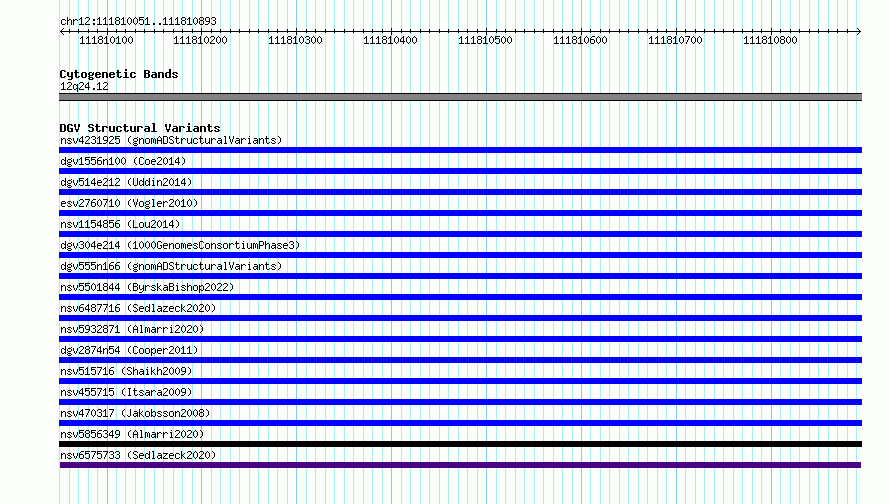Select the feature bar under dgv1556n100

pos(460,171)
